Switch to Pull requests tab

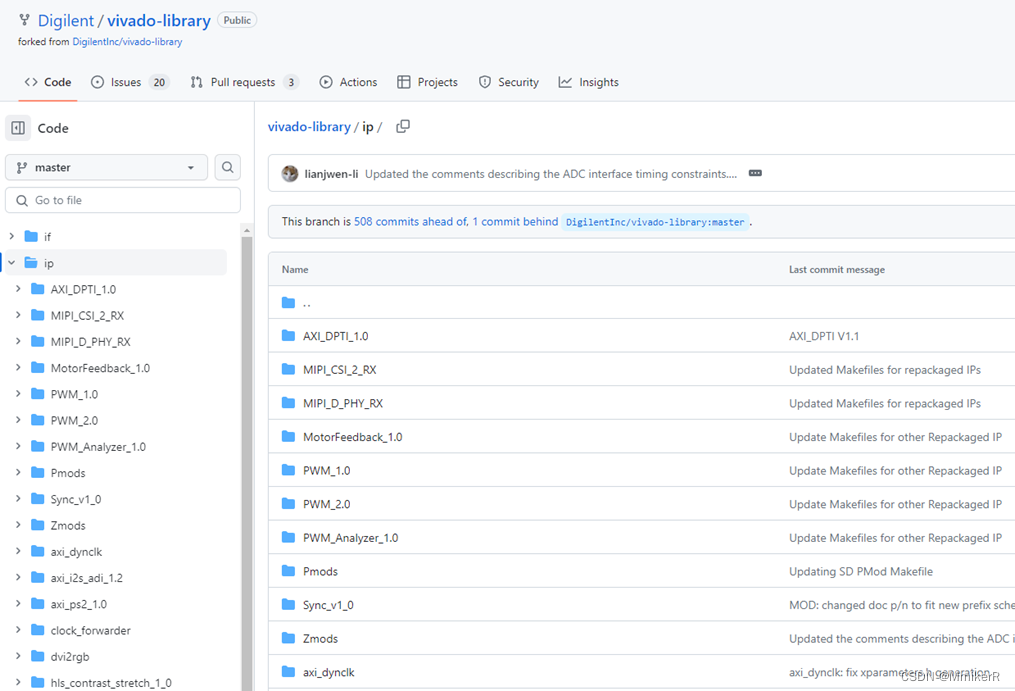pos(245,82)
